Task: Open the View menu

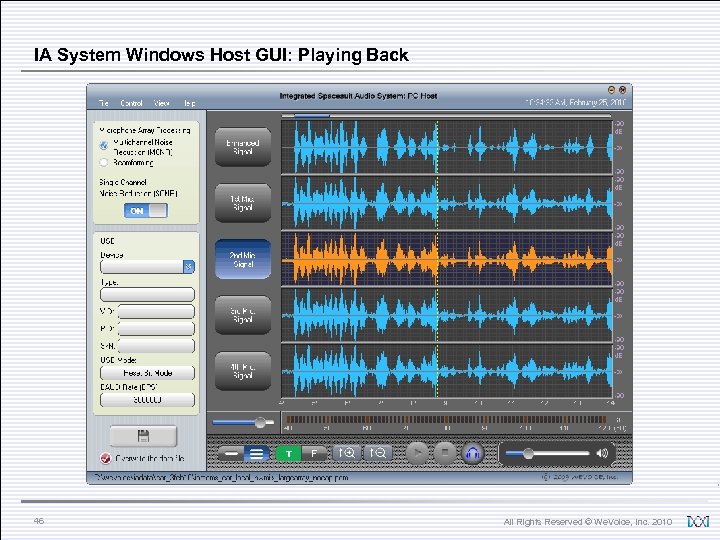Action: pos(162,103)
